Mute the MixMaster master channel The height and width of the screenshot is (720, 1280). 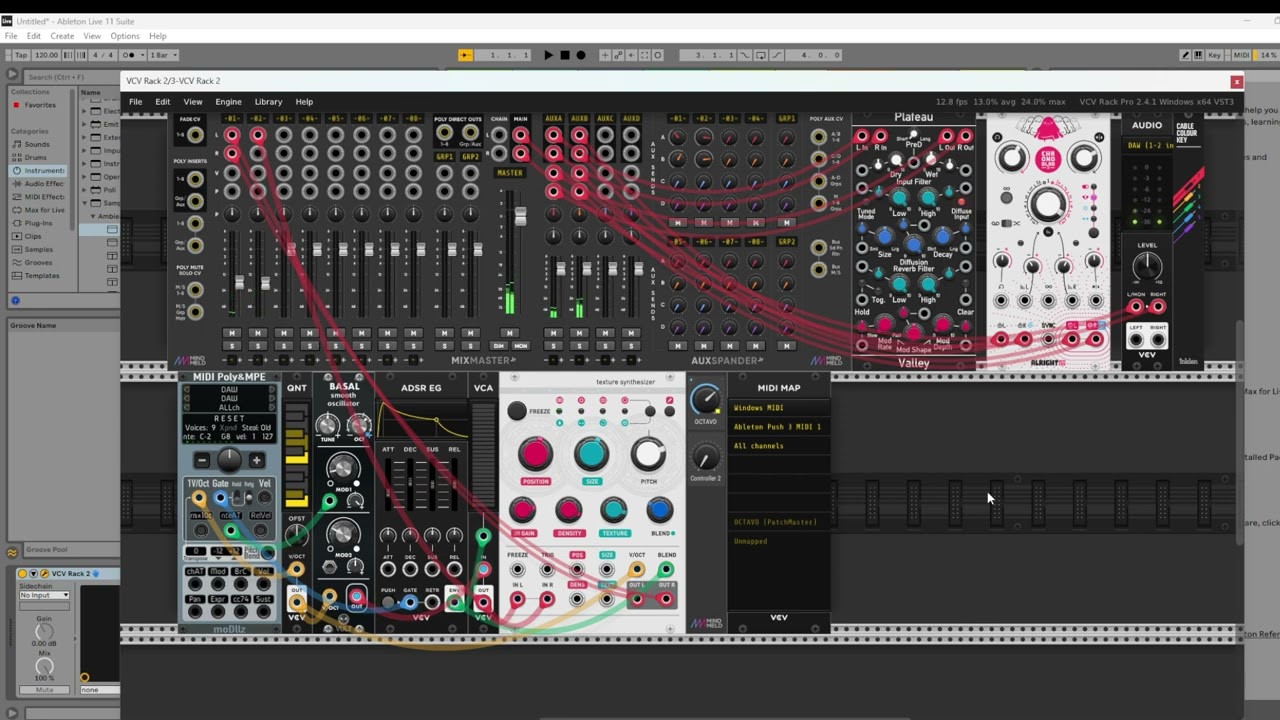509,333
